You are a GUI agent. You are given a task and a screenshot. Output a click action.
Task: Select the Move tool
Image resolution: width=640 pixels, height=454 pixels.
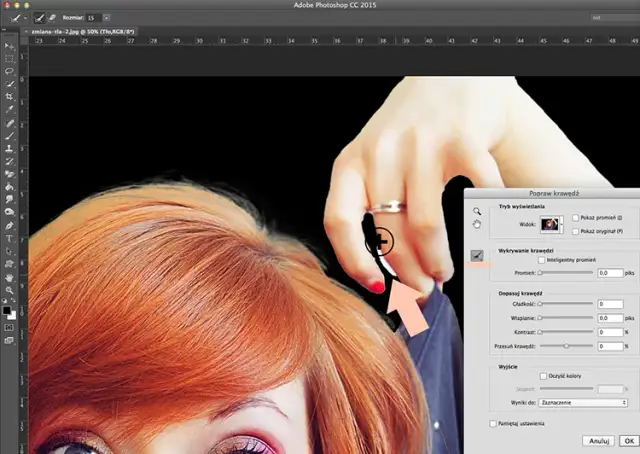[9, 46]
